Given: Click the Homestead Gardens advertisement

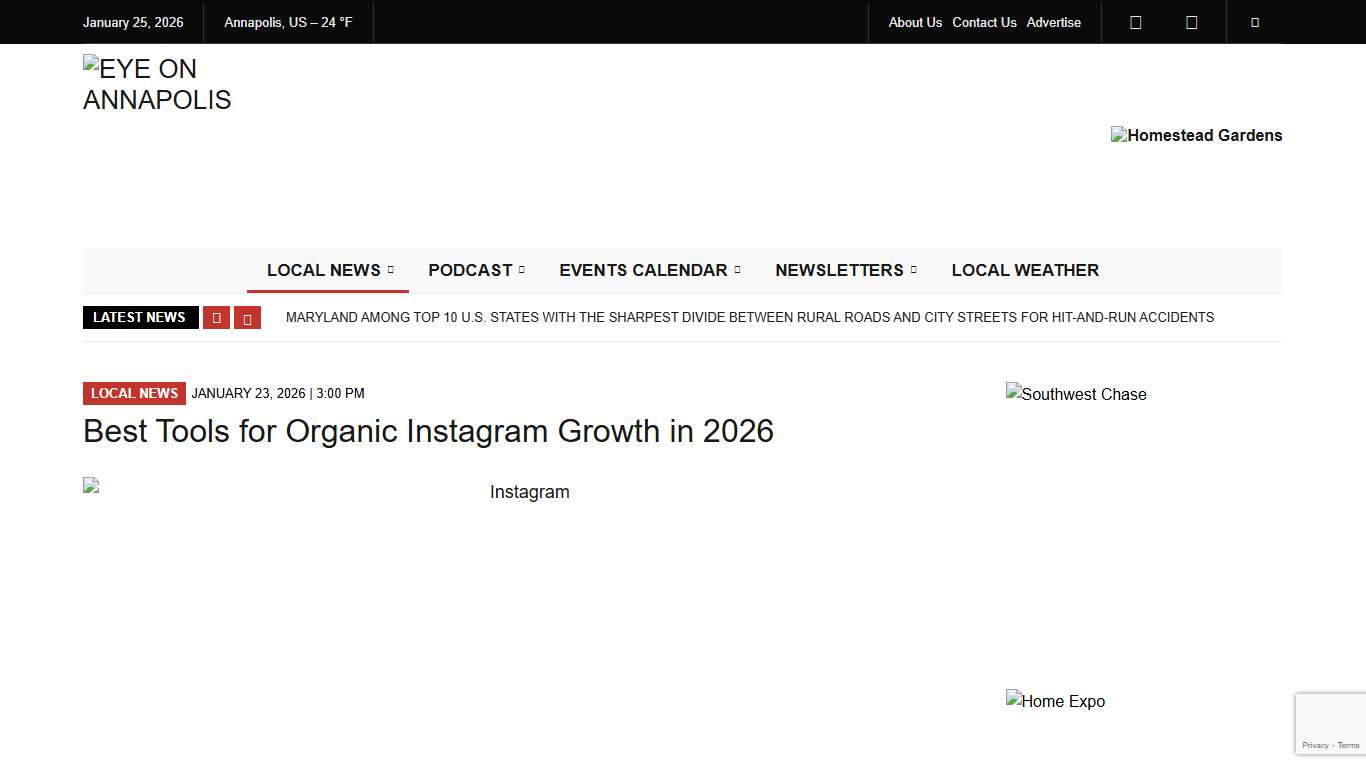Looking at the screenshot, I should tap(1196, 135).
